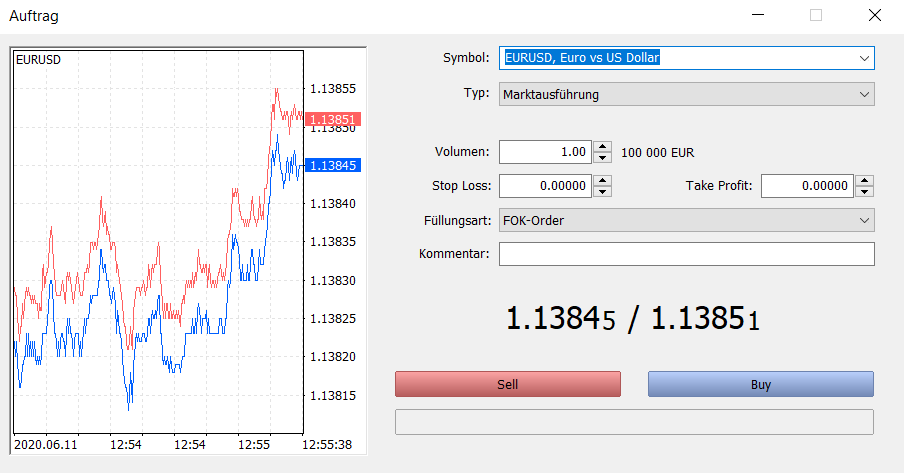Click the red ask price label 1.13851
The height and width of the screenshot is (473, 904).
point(333,119)
